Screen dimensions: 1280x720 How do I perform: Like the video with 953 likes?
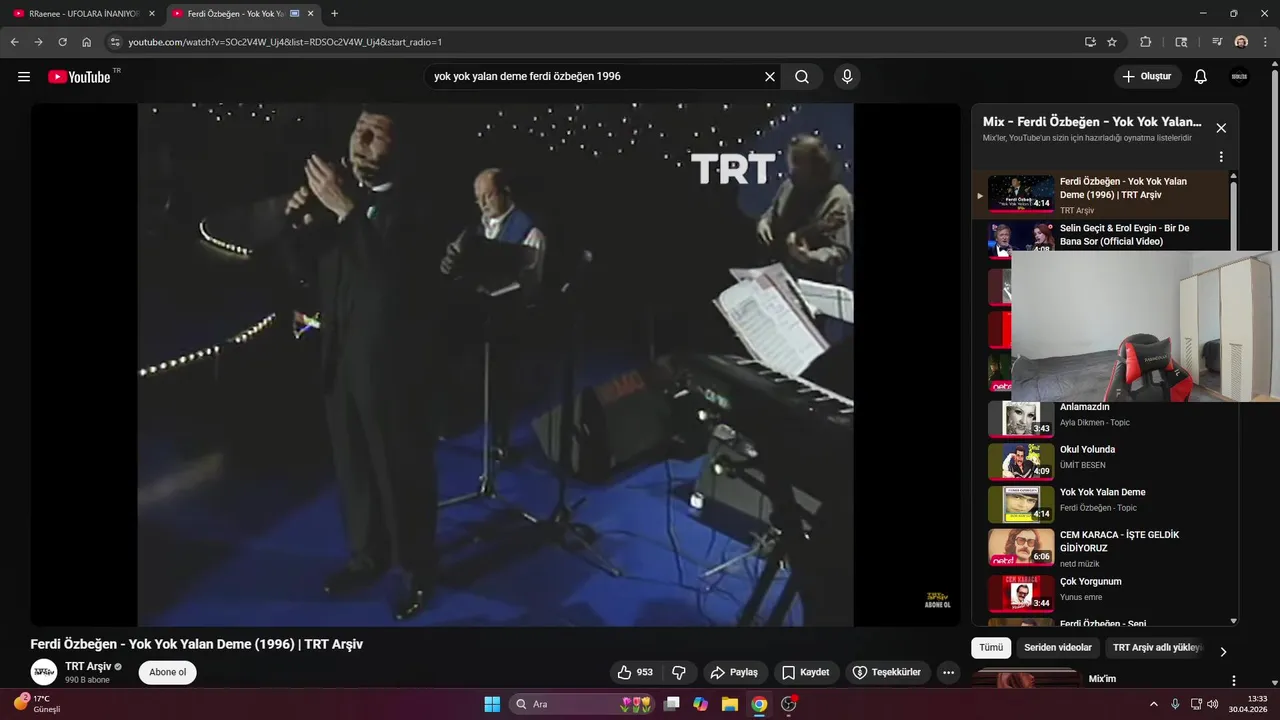[635, 672]
